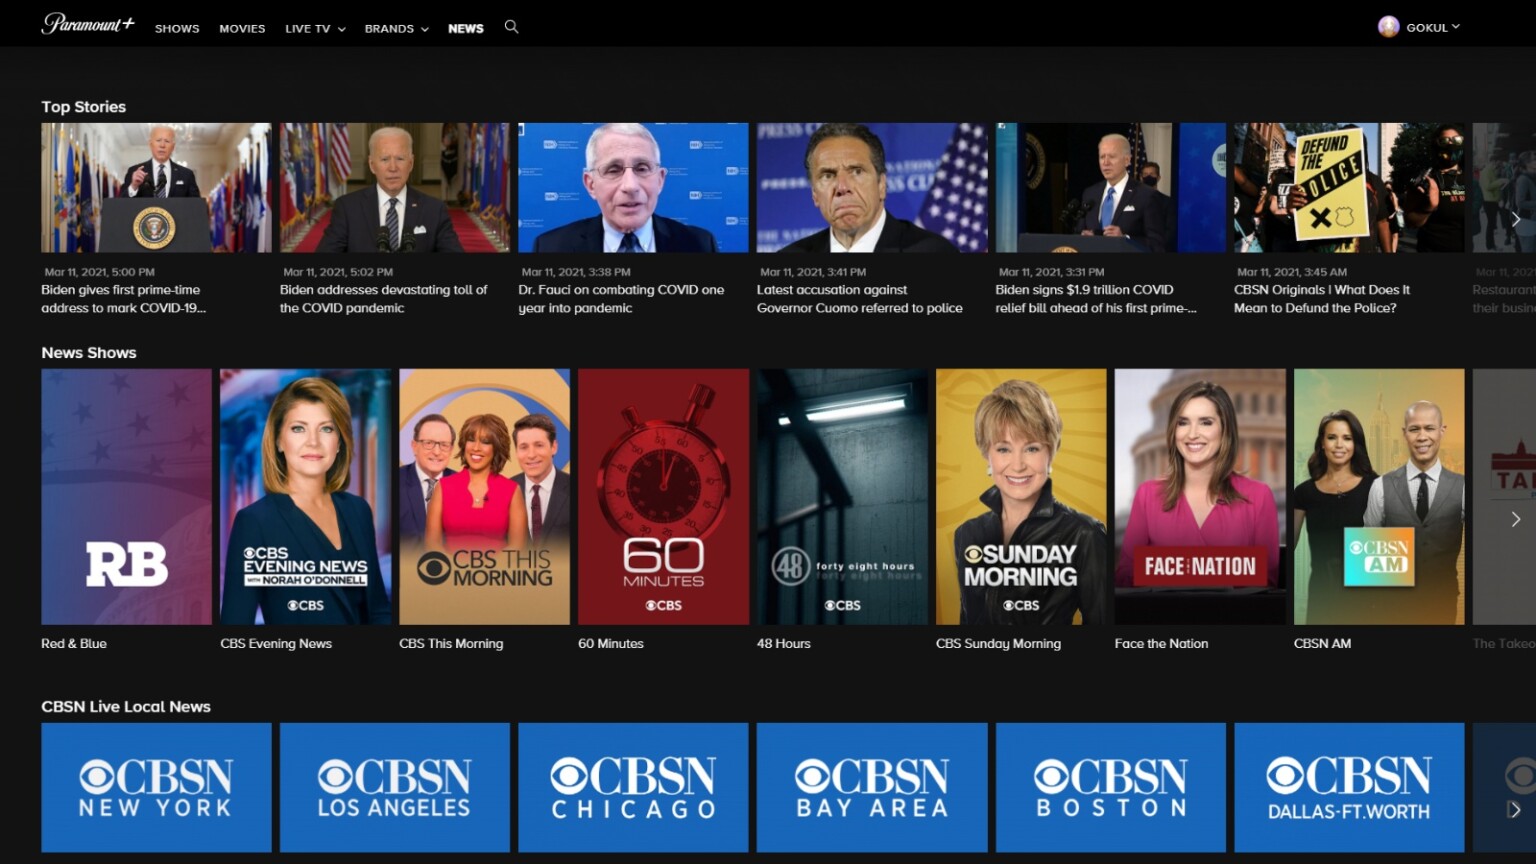Select the Face the Nation show poster
The height and width of the screenshot is (864, 1536).
(x=1199, y=497)
